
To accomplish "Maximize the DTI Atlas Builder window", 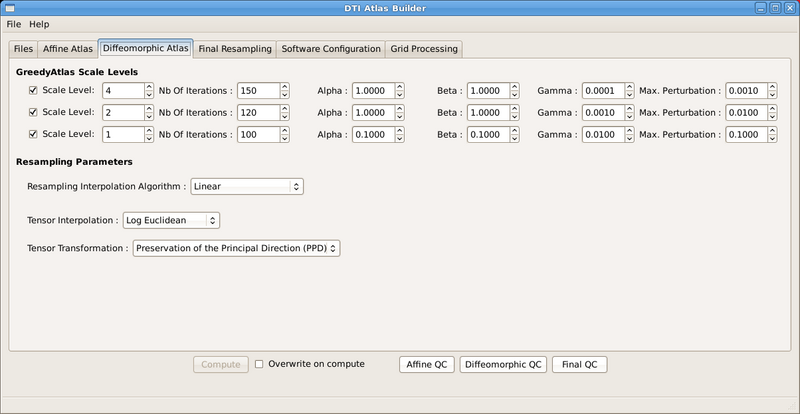I will (x=774, y=8).
